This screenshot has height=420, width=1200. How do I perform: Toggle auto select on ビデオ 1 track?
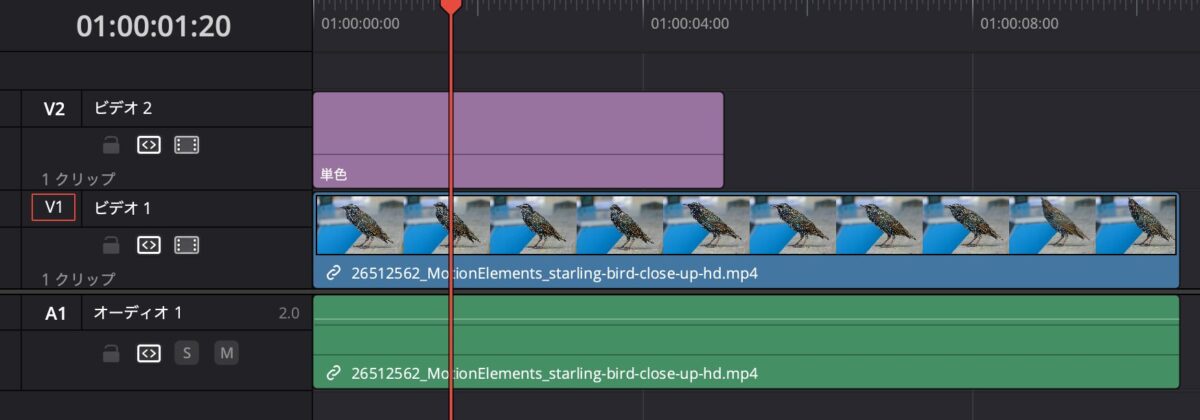click(148, 245)
